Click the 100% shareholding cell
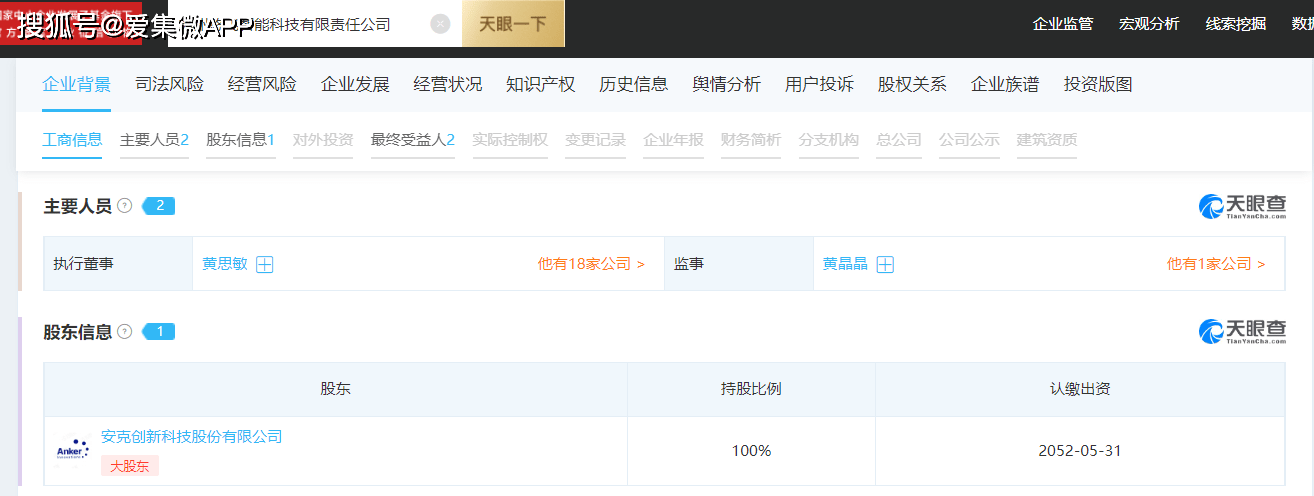1314x496 pixels. coord(751,451)
